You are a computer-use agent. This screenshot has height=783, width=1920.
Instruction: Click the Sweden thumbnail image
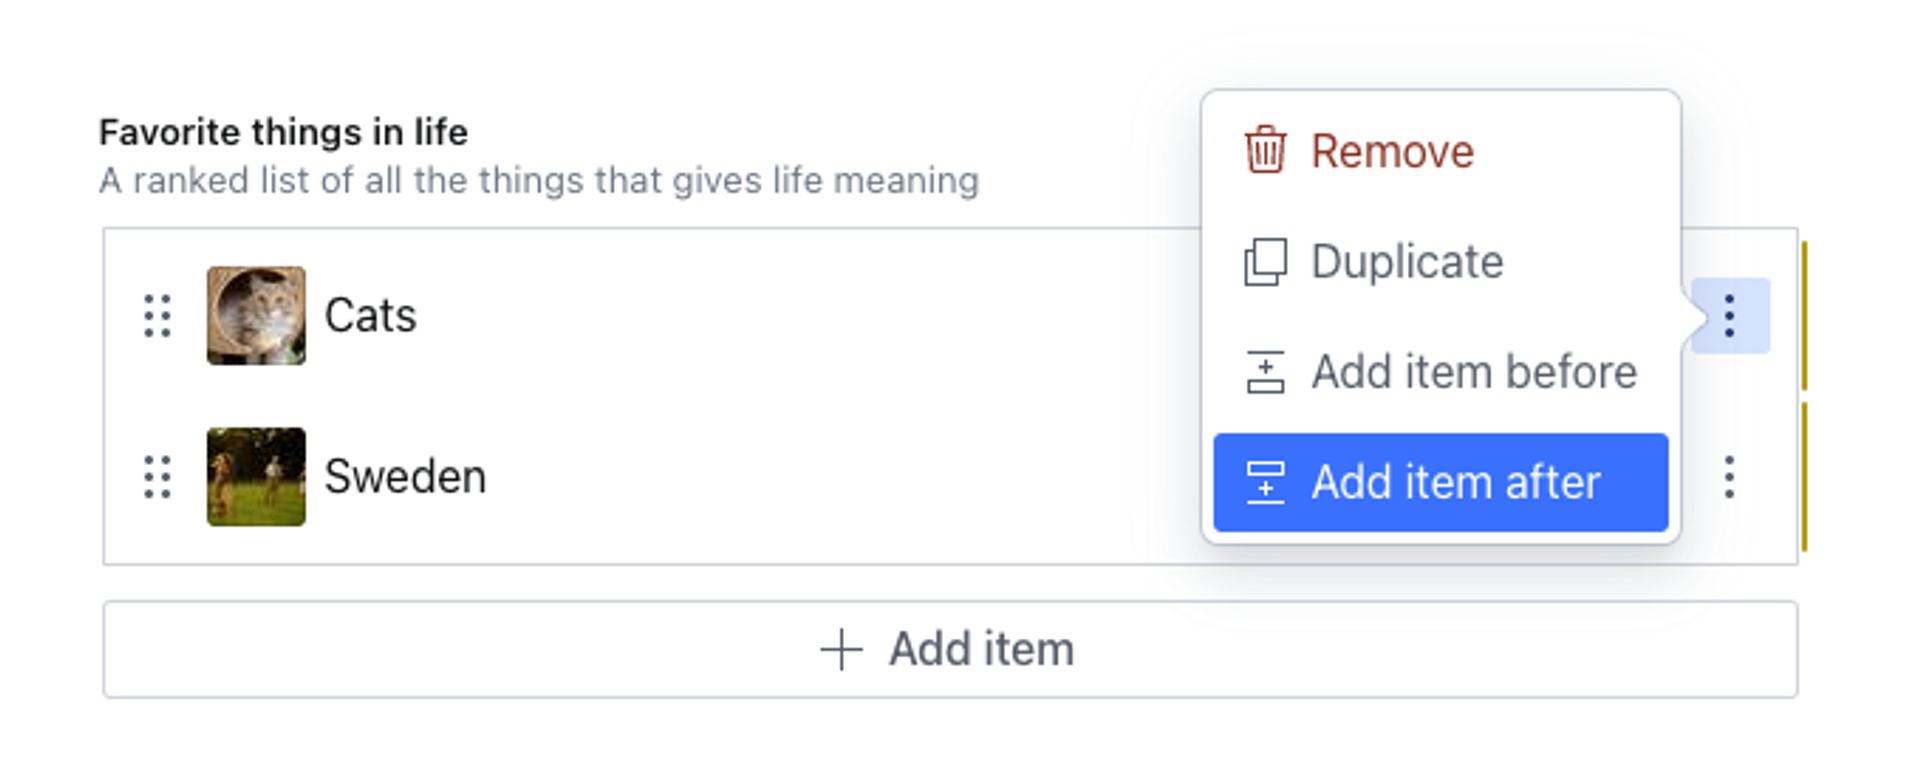coord(256,477)
